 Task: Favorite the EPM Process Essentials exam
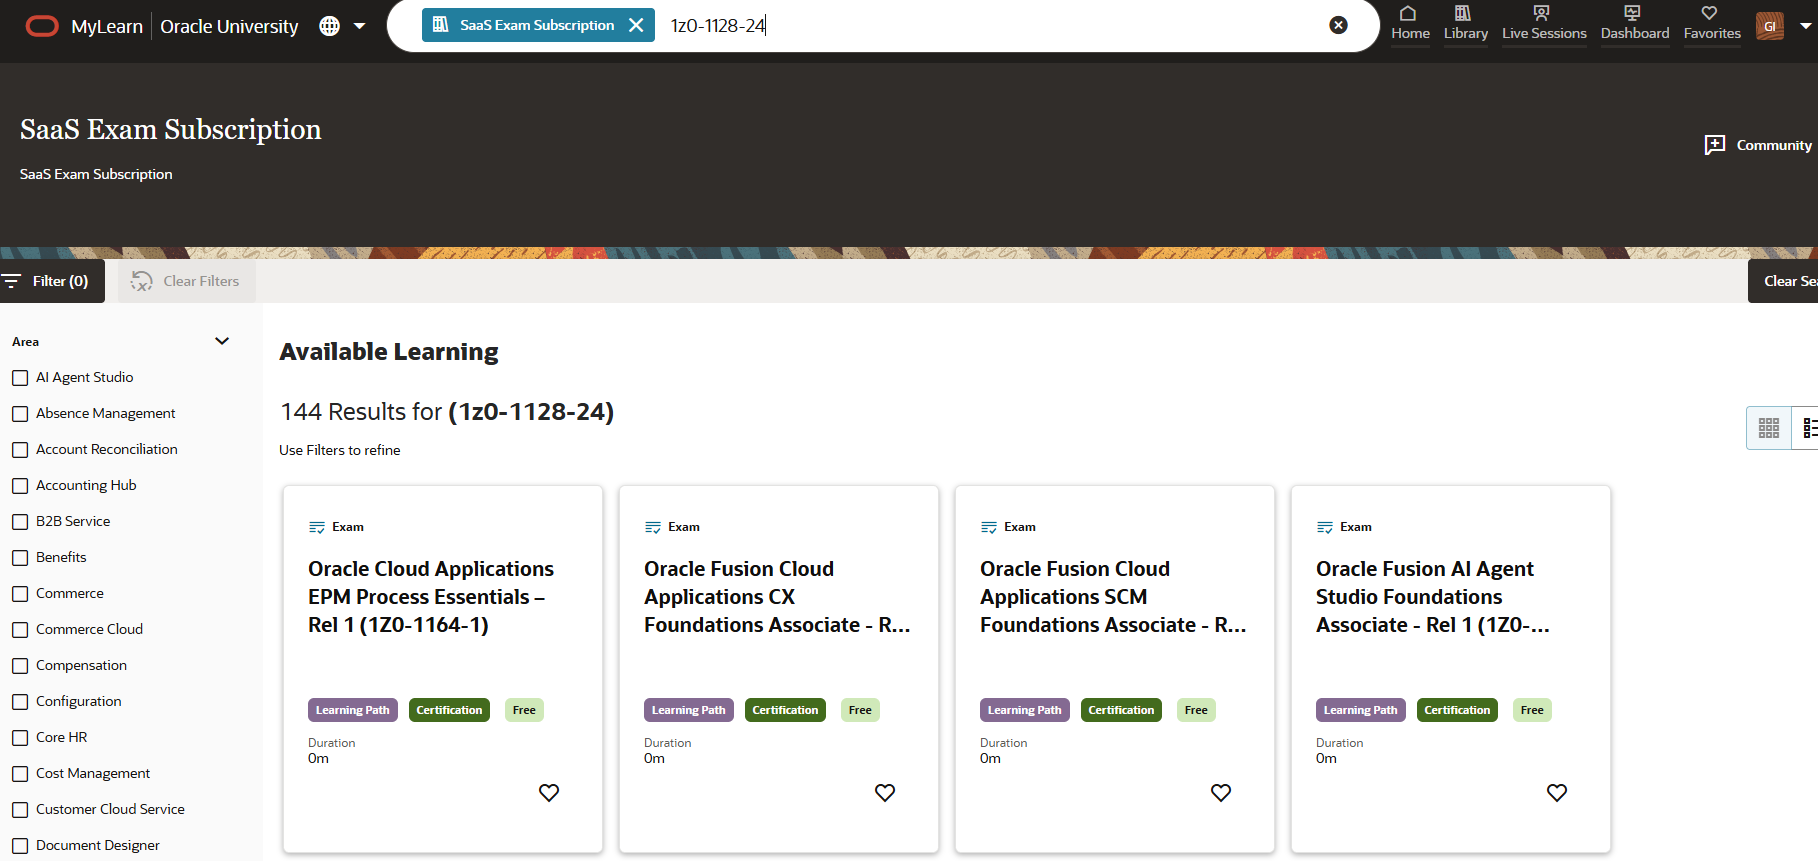(x=549, y=793)
